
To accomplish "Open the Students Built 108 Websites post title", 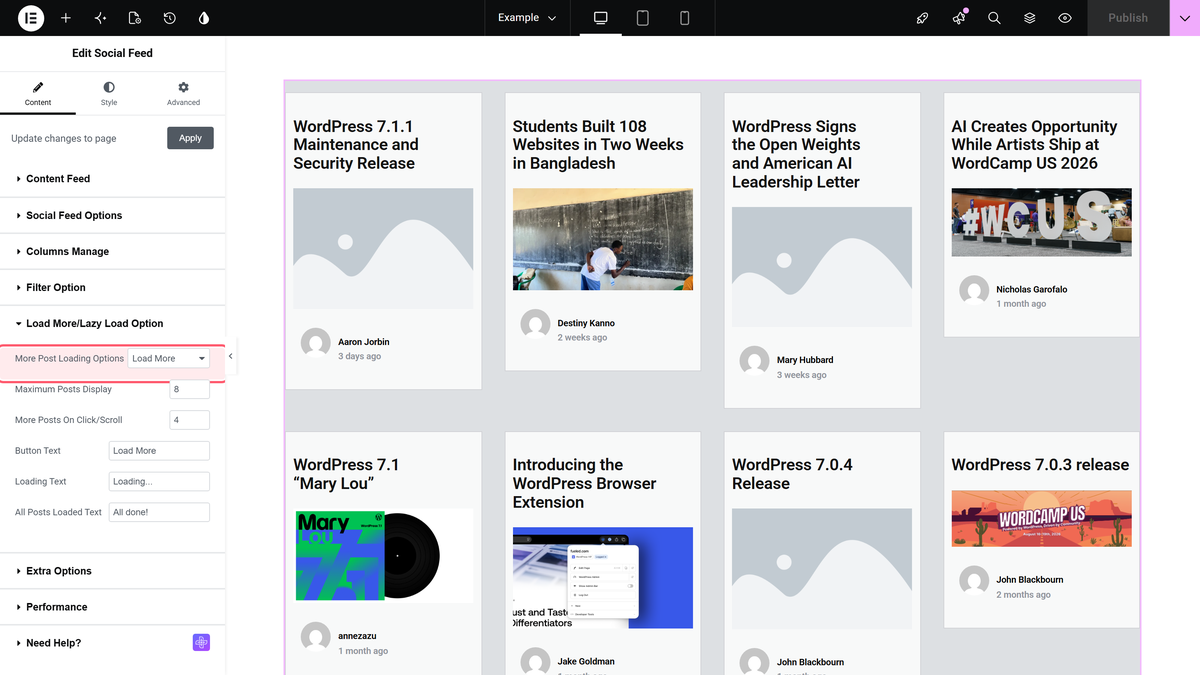I will pyautogui.click(x=598, y=145).
